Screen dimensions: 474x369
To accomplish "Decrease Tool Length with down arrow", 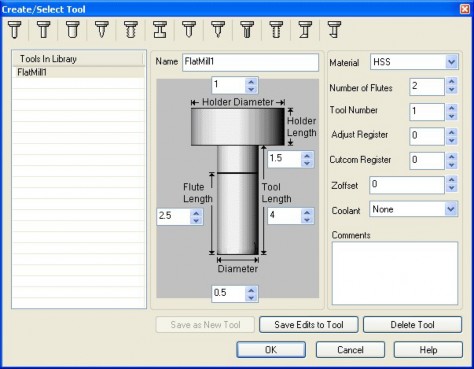I will pyautogui.click(x=307, y=220).
